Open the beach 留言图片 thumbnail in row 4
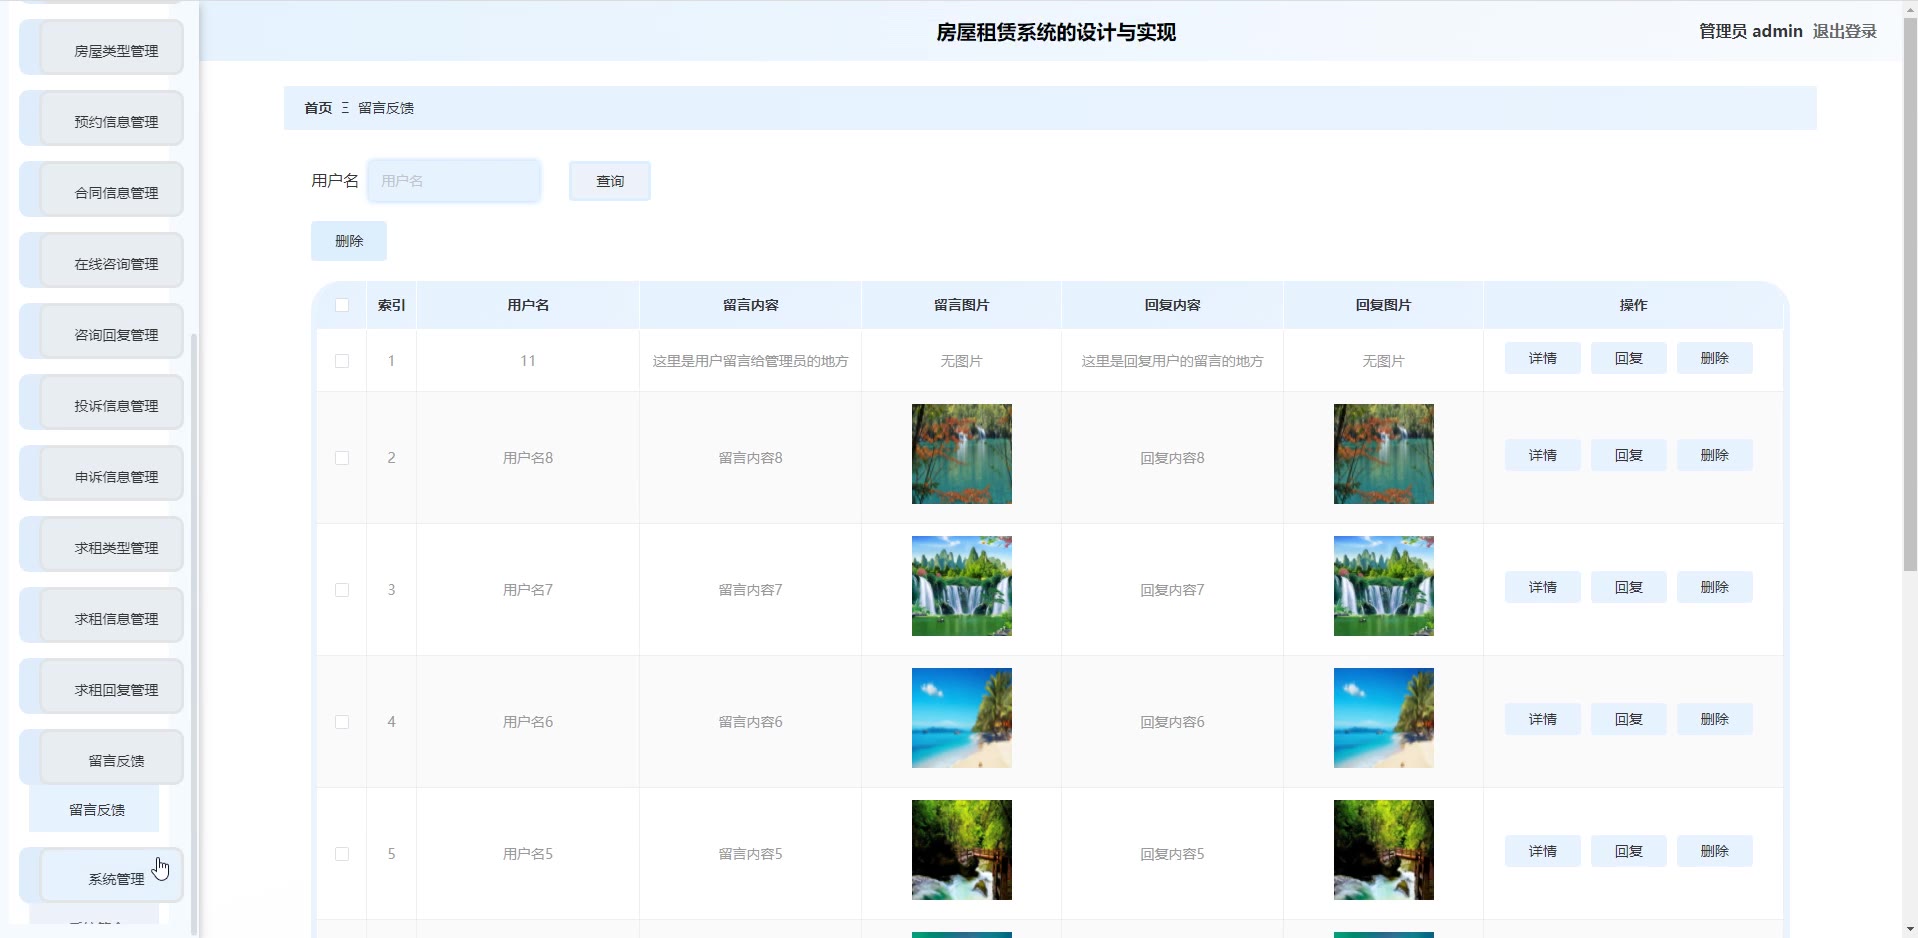Image resolution: width=1918 pixels, height=938 pixels. [961, 718]
